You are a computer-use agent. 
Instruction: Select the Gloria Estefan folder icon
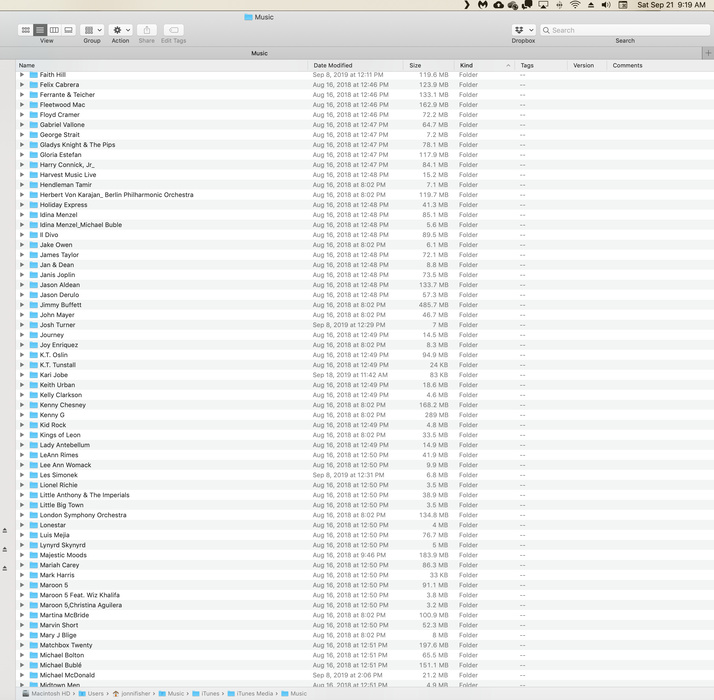pos(33,155)
